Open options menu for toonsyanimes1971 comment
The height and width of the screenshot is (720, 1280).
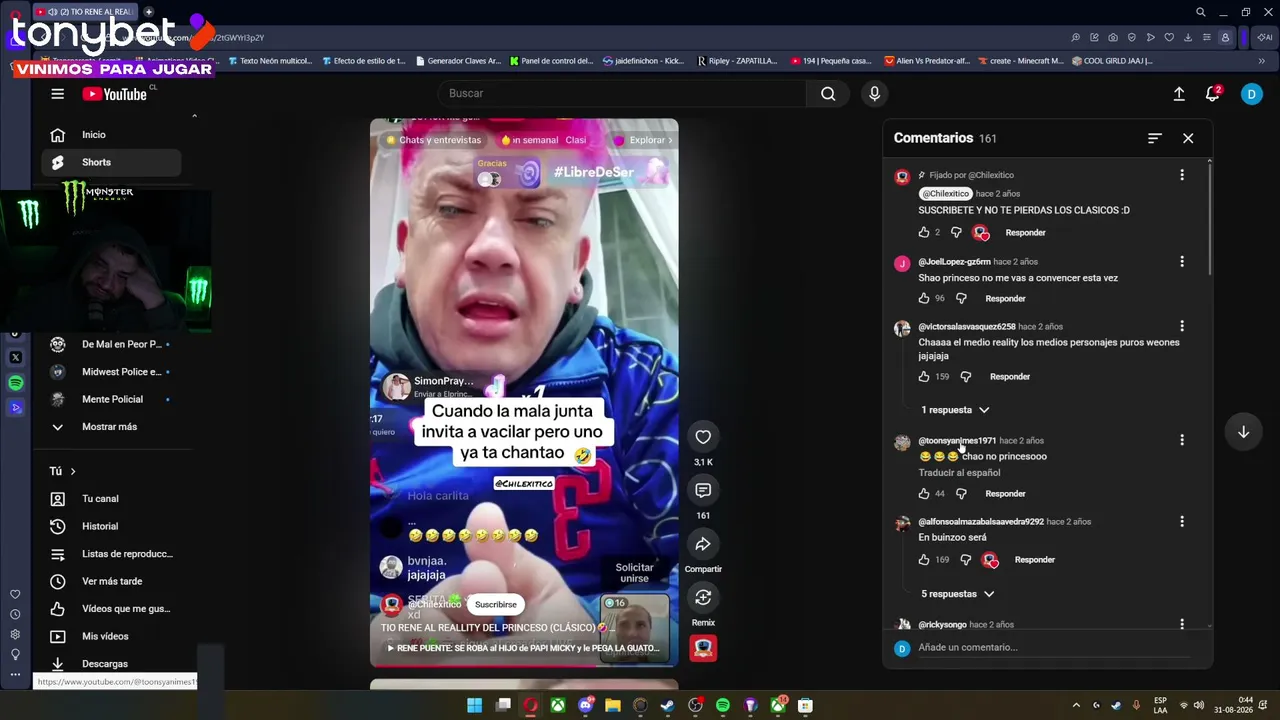tap(1182, 440)
